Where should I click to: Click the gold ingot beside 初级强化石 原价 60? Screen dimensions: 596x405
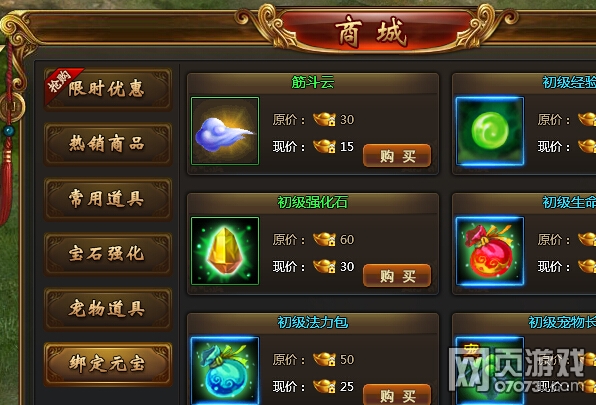pos(324,240)
